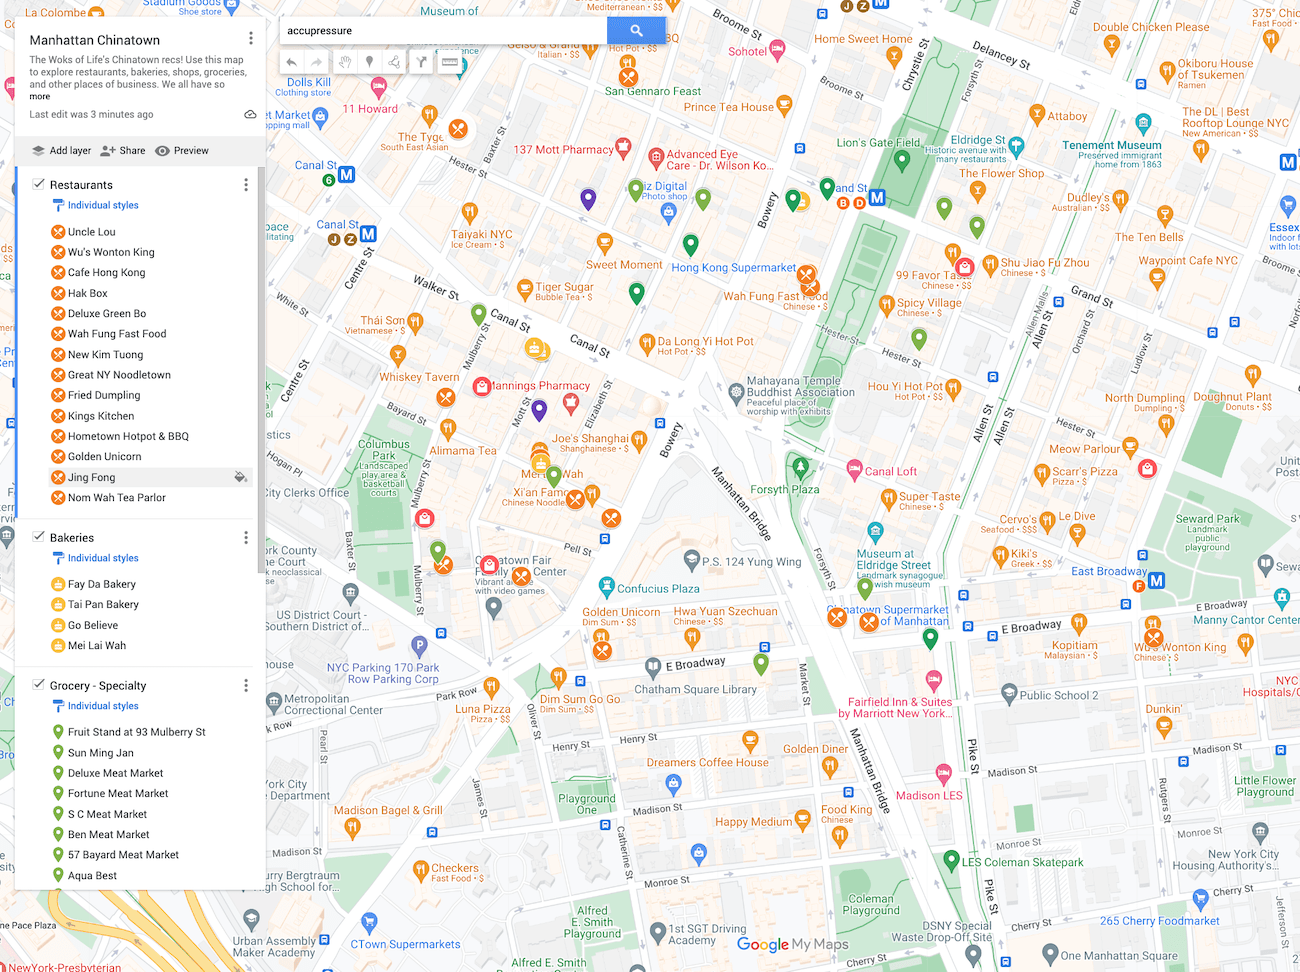Choose the Add marker pin tool
The height and width of the screenshot is (972, 1300).
click(369, 62)
